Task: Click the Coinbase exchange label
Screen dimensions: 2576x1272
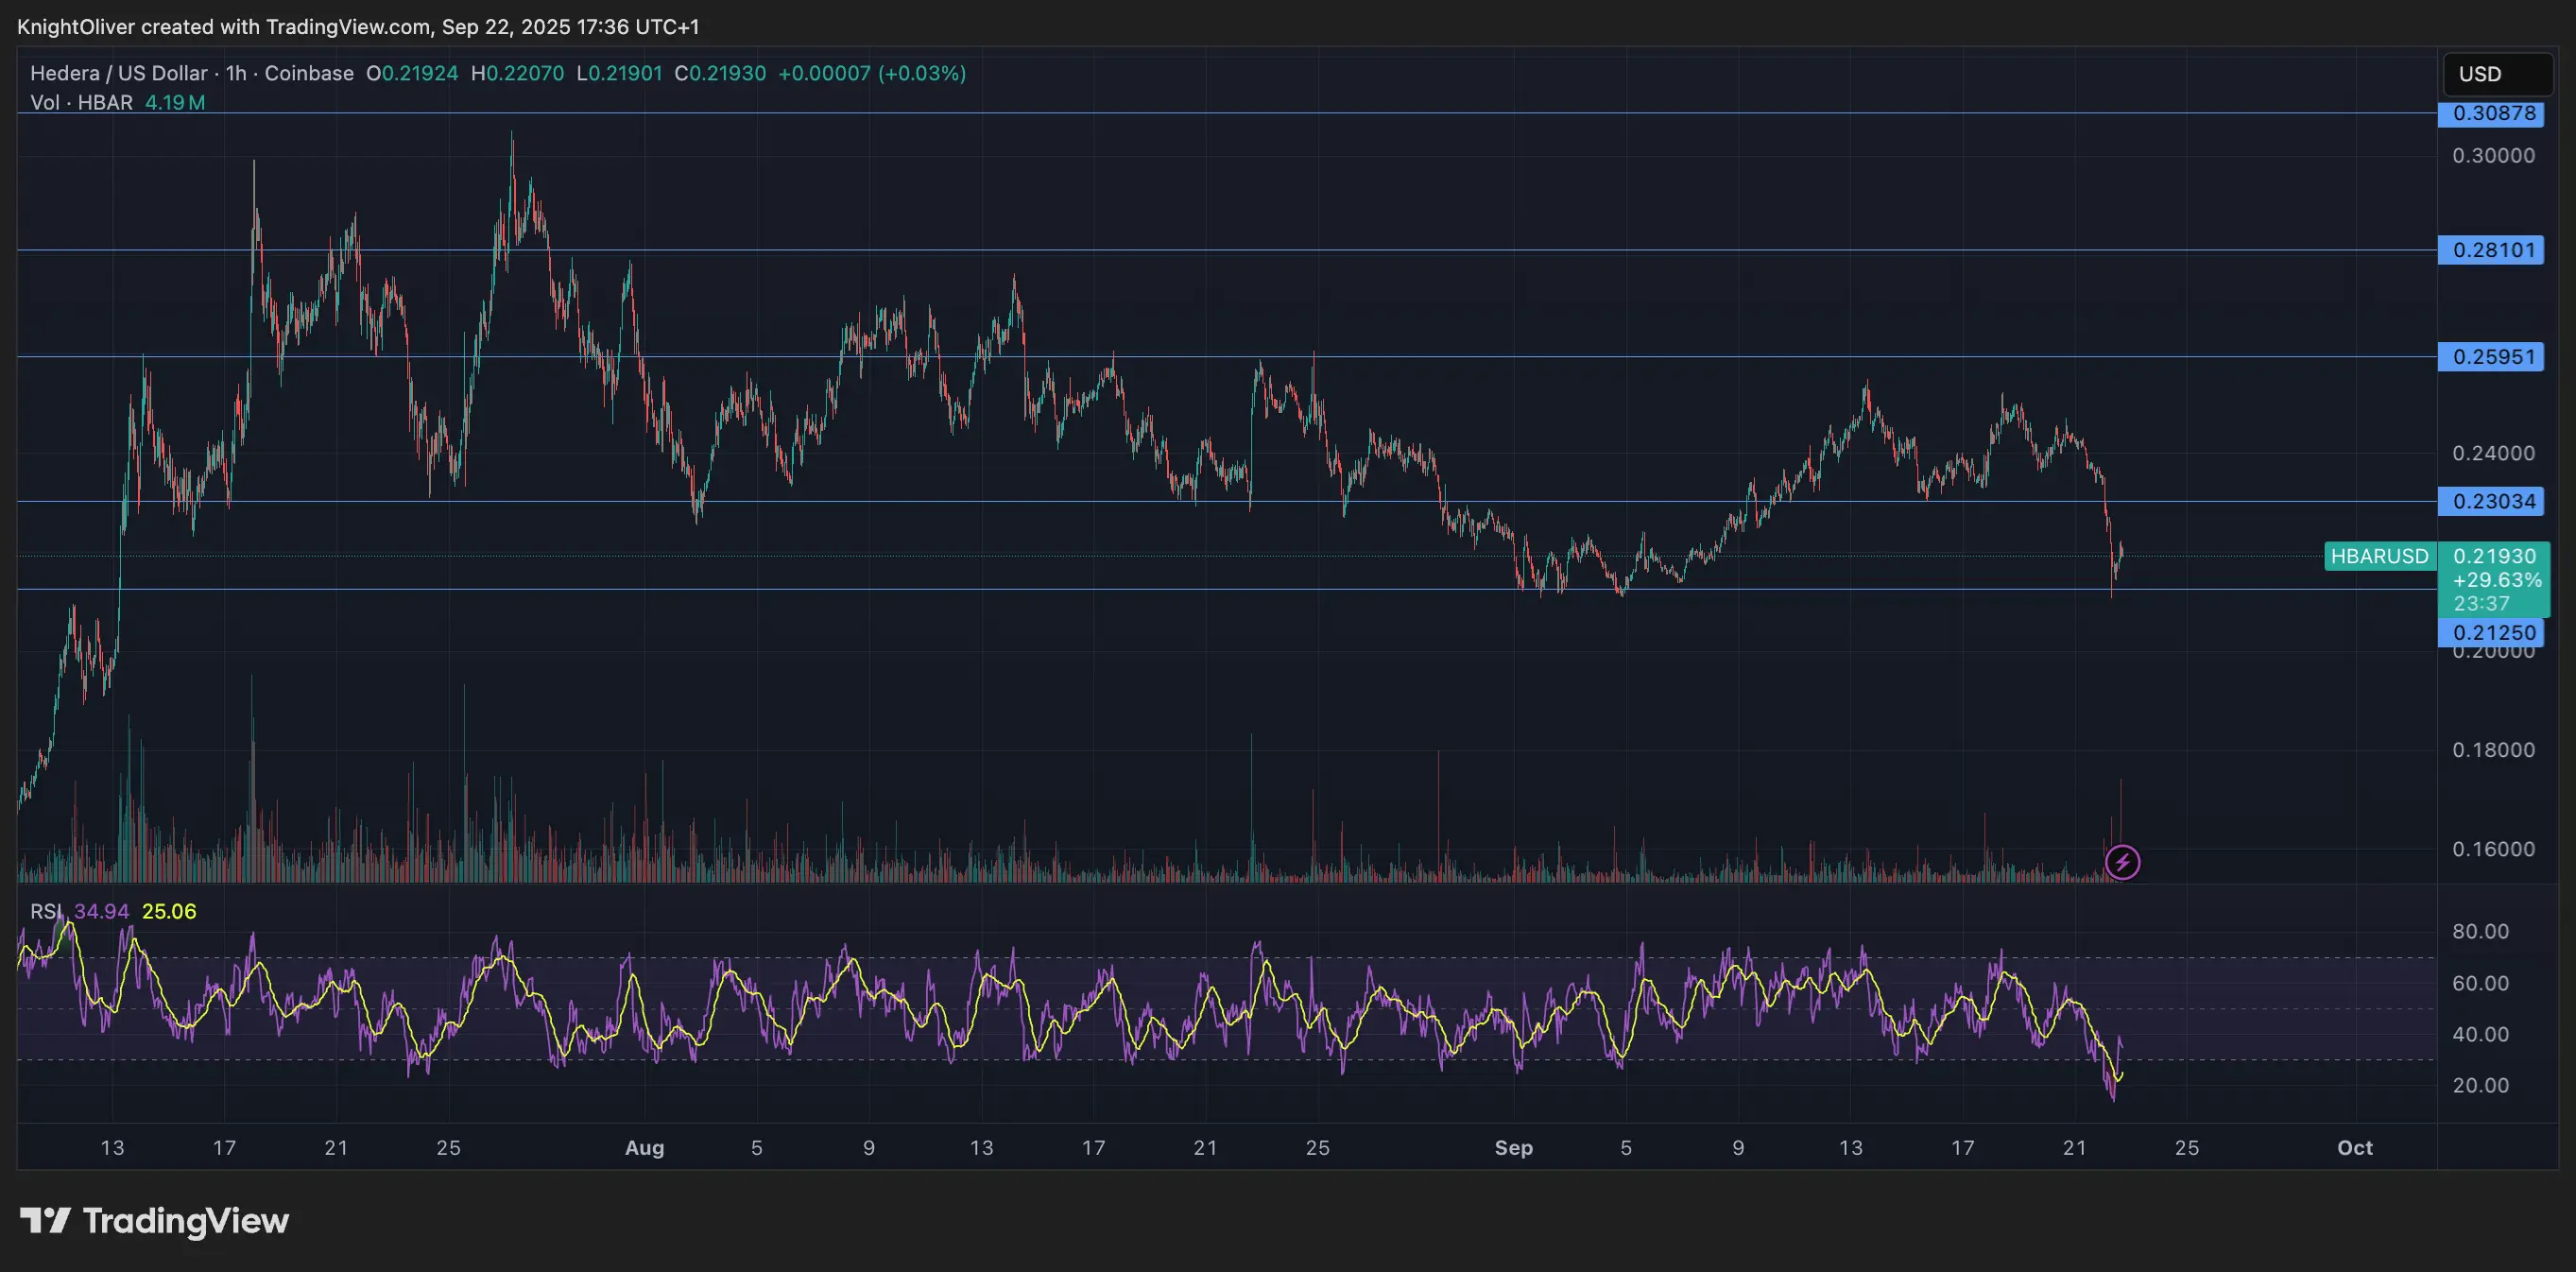Action: point(310,73)
